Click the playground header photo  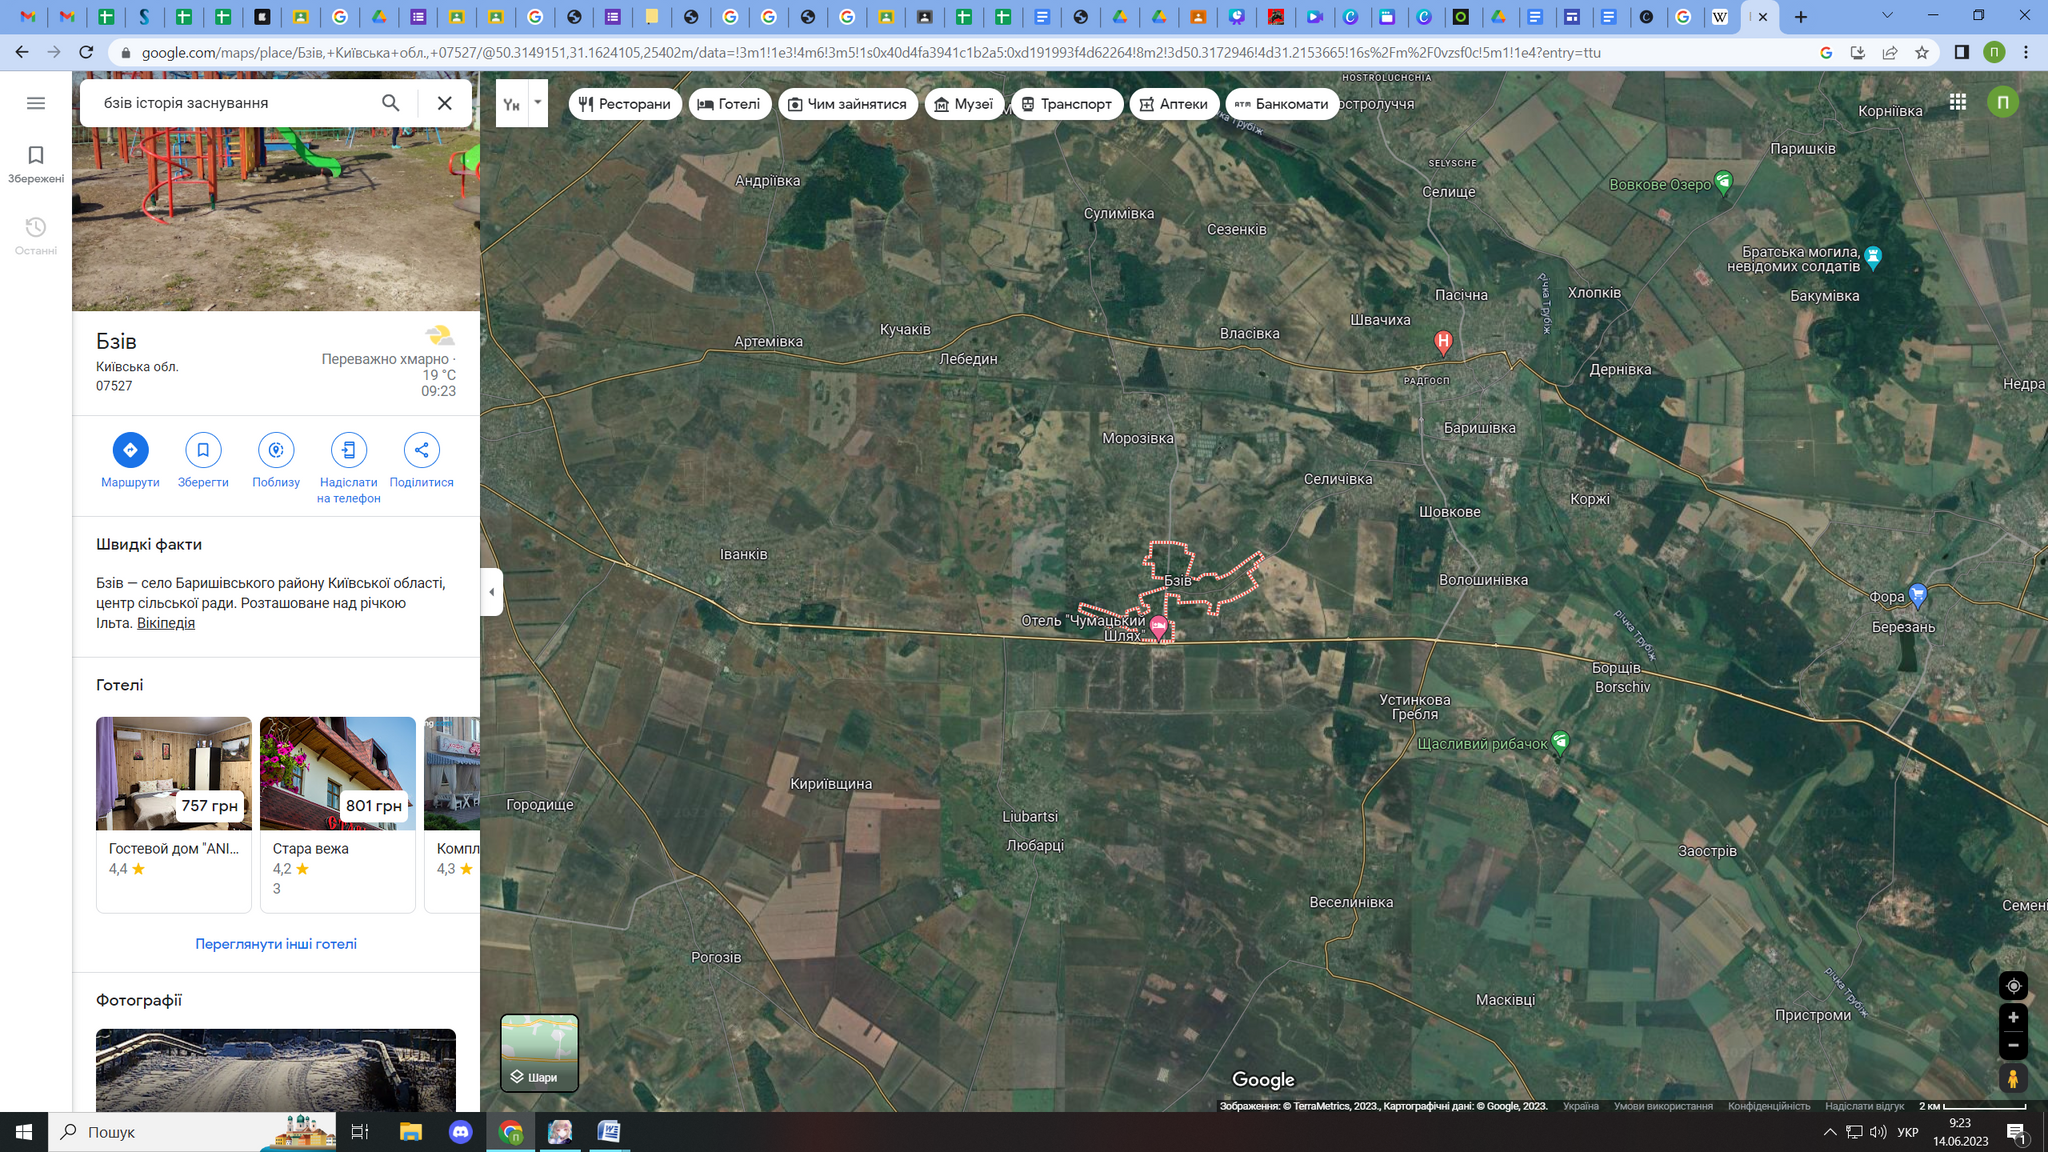click(x=276, y=220)
